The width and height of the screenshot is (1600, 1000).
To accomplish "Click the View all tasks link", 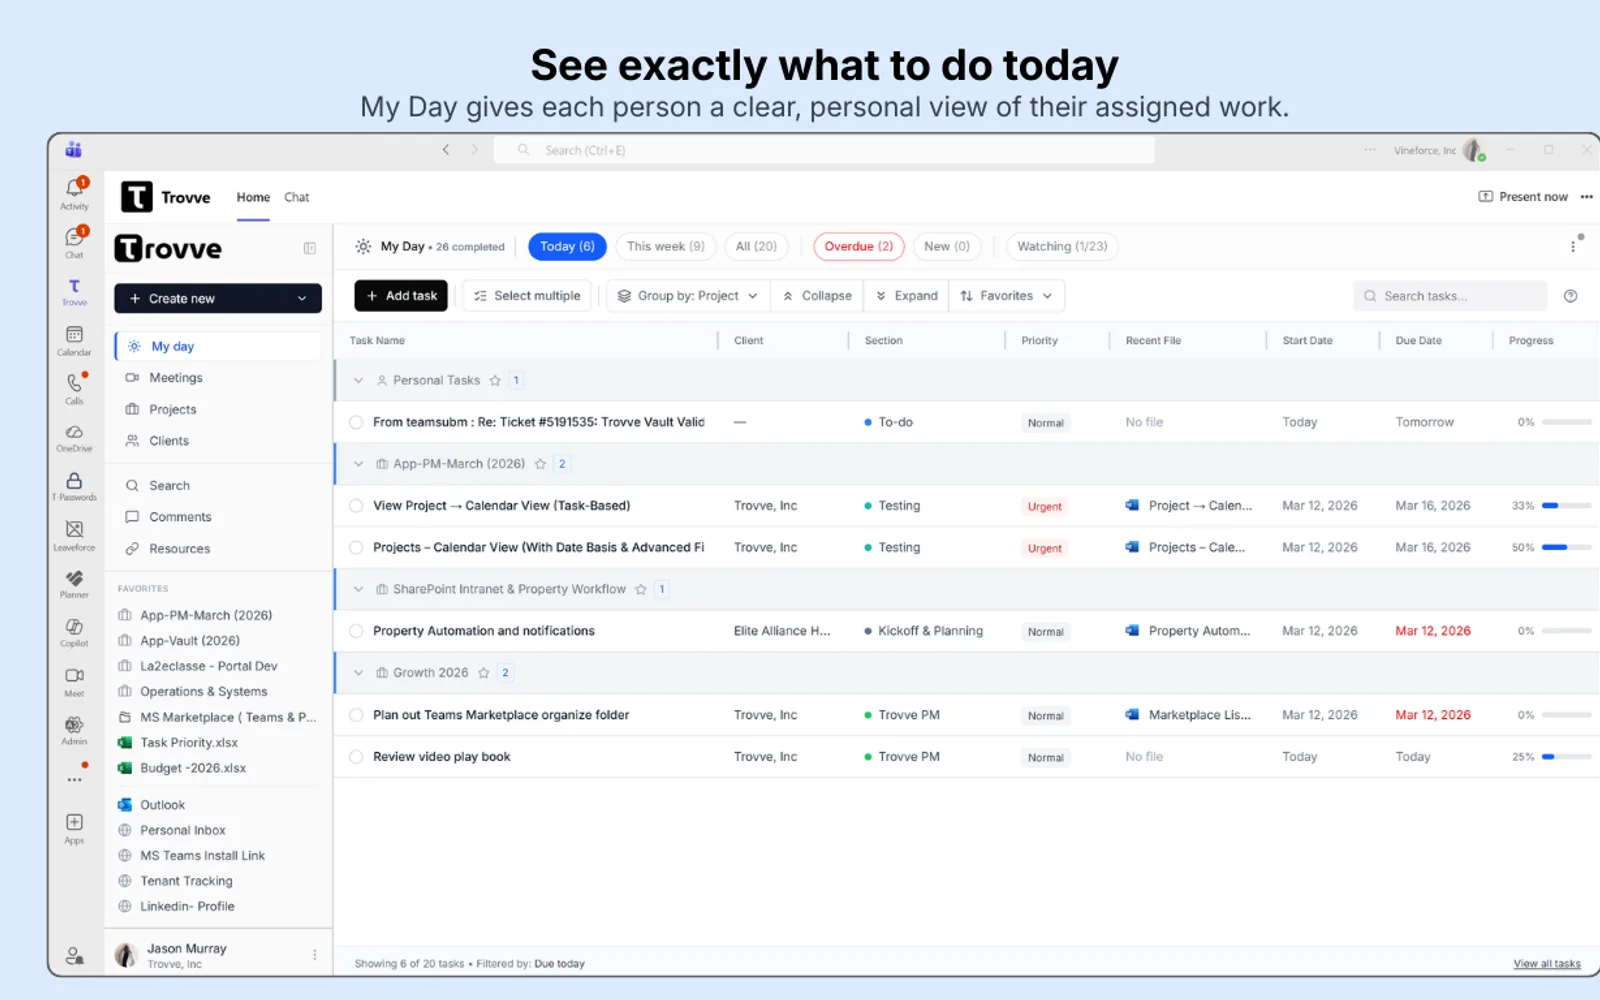I will (x=1547, y=964).
